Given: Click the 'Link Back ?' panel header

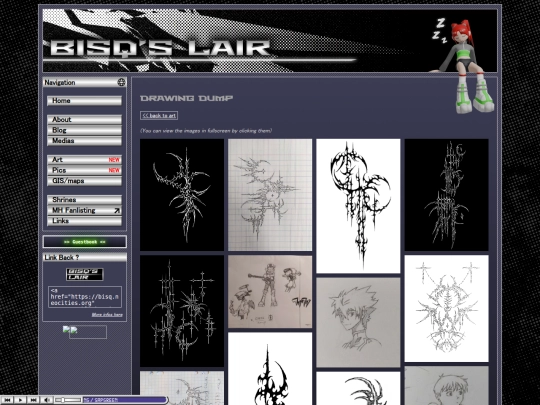Looking at the screenshot, I should pos(84,257).
